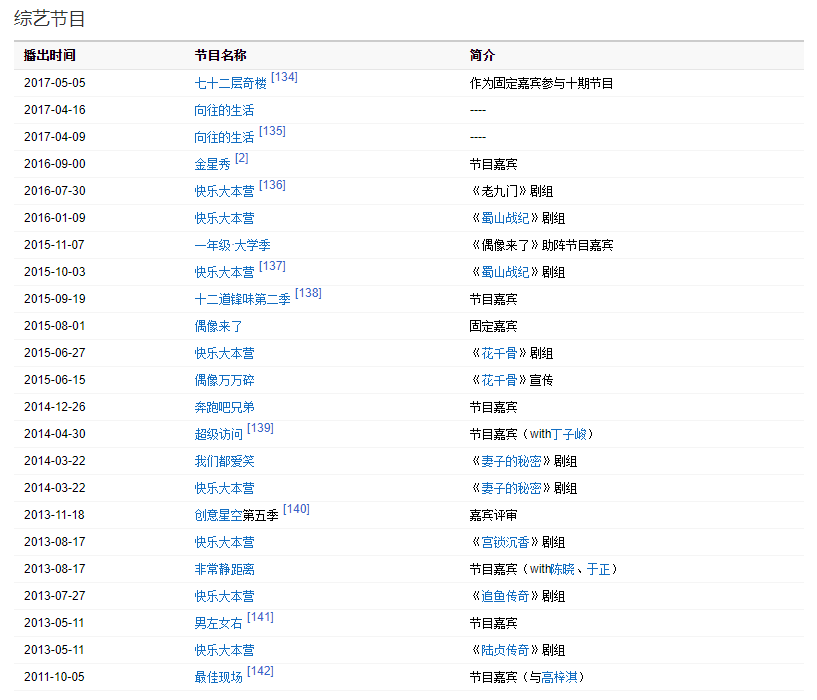This screenshot has height=700, width=817.
Task: Open the 金星秀 program link
Action: 212,165
